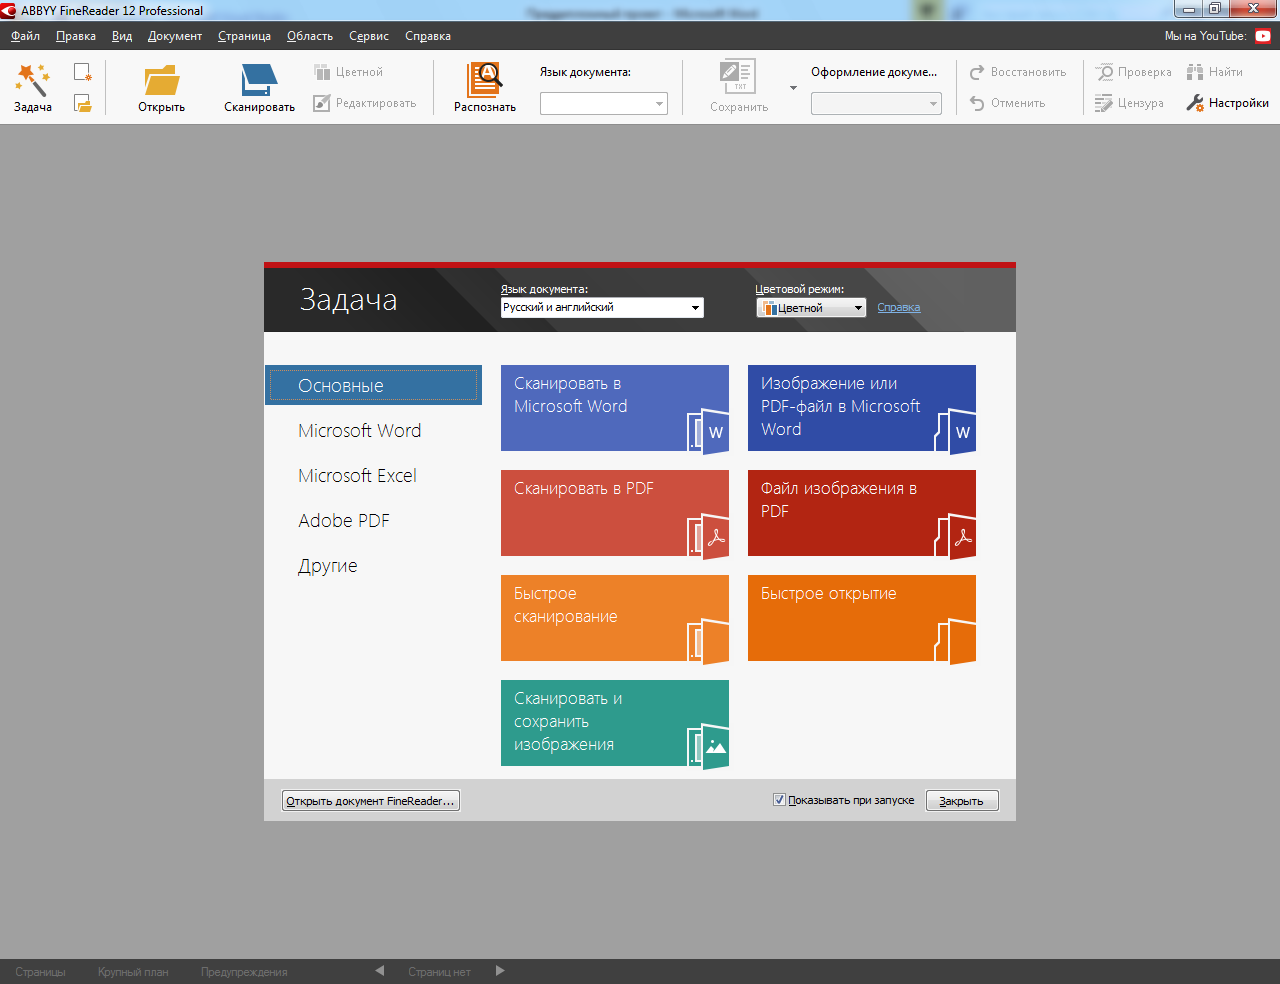The width and height of the screenshot is (1280, 984).
Task: Open the Справка menu
Action: [428, 36]
